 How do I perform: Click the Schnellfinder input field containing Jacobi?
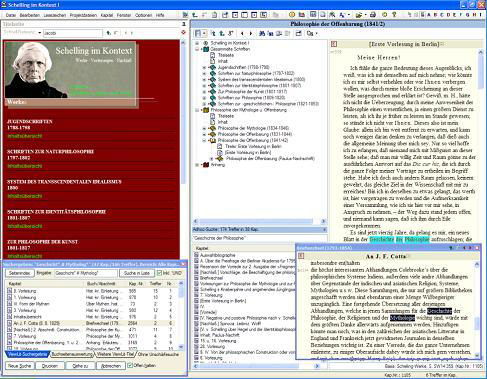click(72, 33)
